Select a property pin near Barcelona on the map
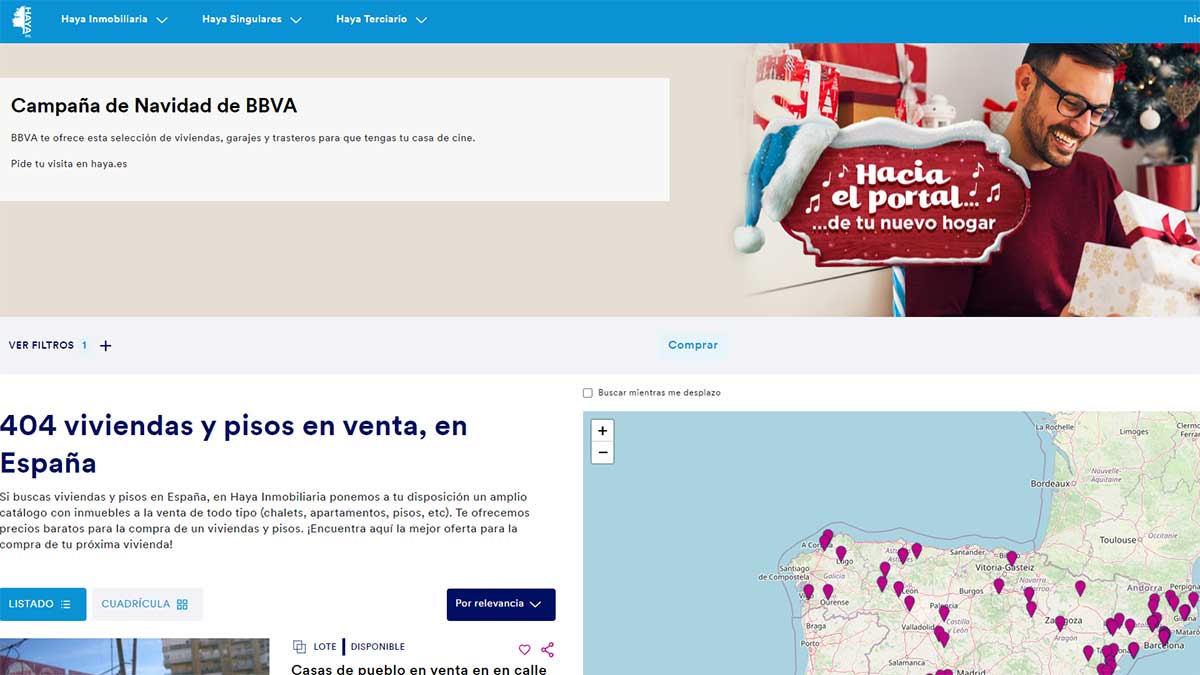The height and width of the screenshot is (675, 1200). (x=1164, y=635)
